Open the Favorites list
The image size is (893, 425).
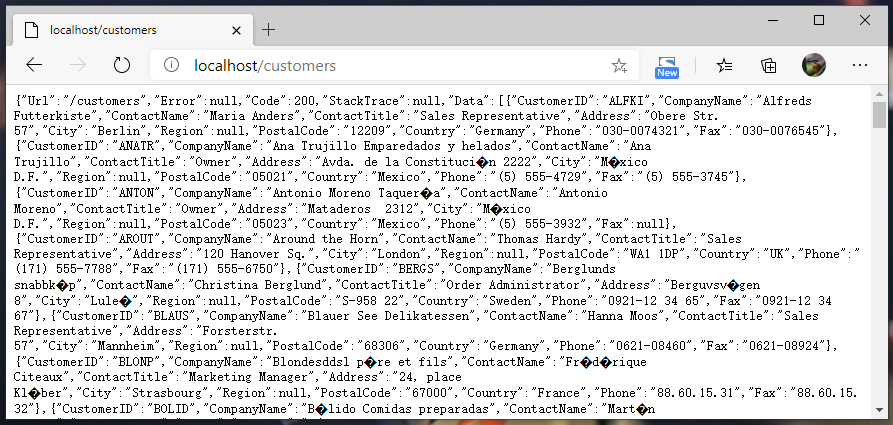tap(724, 66)
